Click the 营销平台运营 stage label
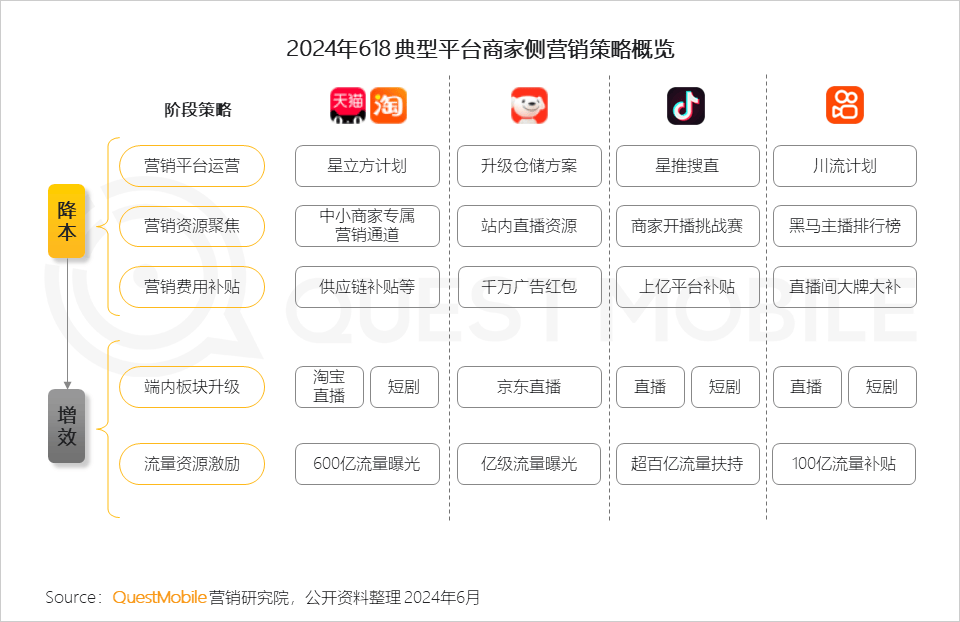Viewport: 960px width, 622px height. pos(191,166)
